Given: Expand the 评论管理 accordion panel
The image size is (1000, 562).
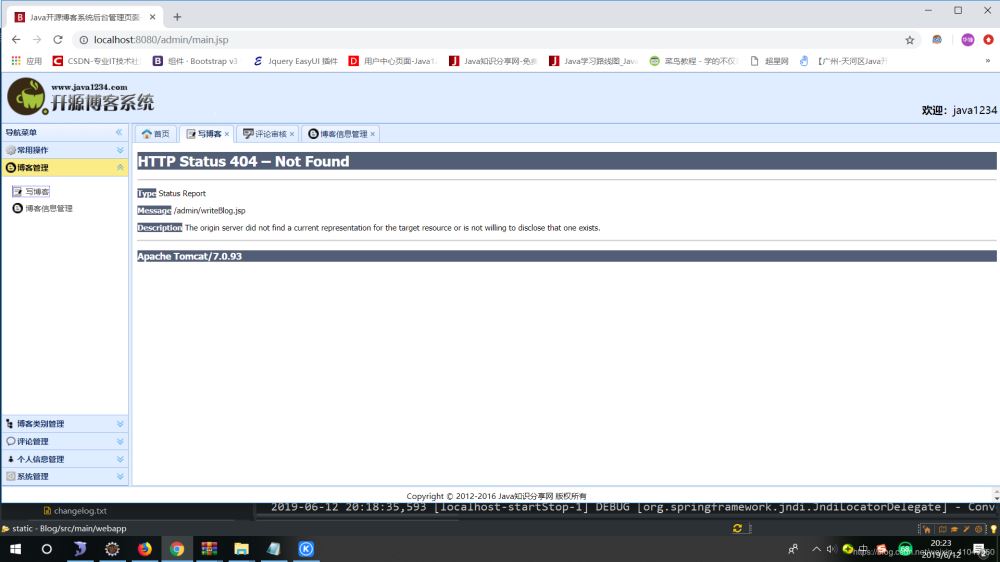Looking at the screenshot, I should click(x=120, y=442).
